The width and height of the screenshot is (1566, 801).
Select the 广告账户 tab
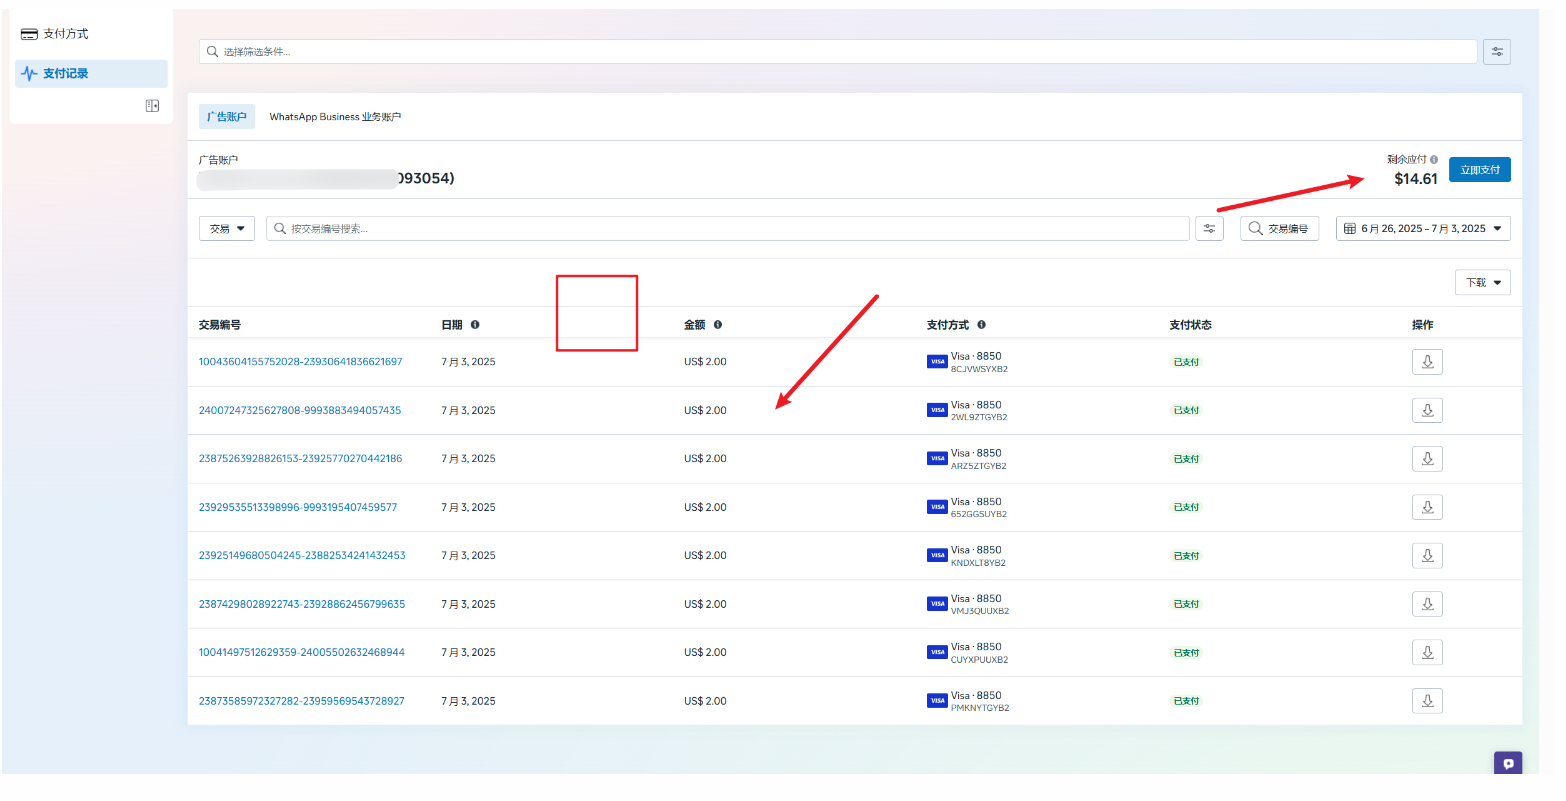pos(227,117)
